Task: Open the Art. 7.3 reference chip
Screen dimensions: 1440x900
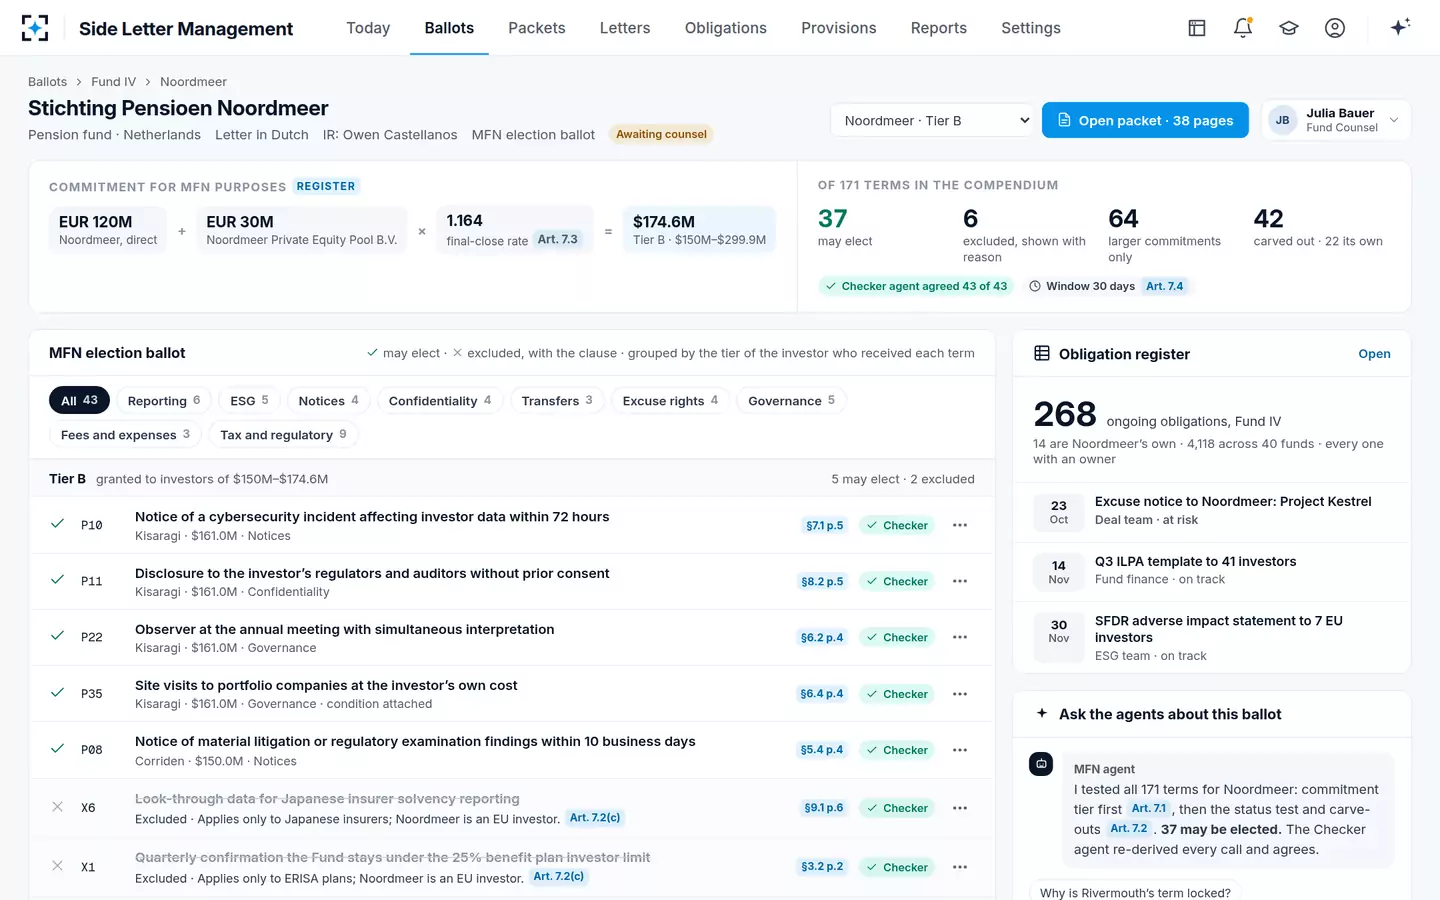Action: (x=558, y=240)
